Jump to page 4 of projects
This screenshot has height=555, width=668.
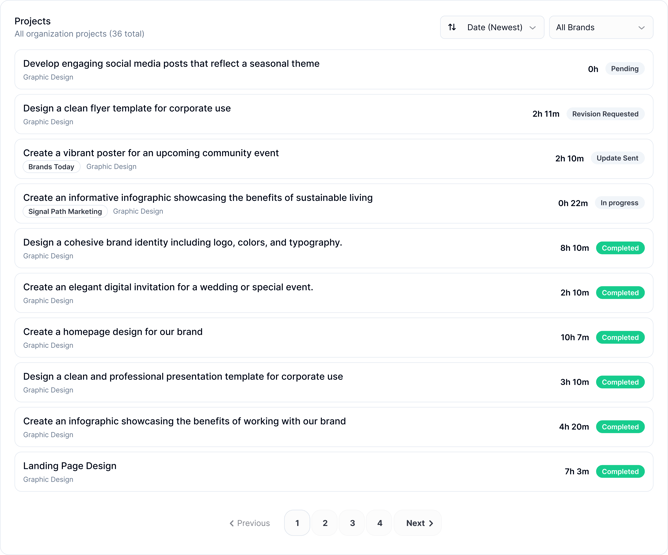point(379,523)
